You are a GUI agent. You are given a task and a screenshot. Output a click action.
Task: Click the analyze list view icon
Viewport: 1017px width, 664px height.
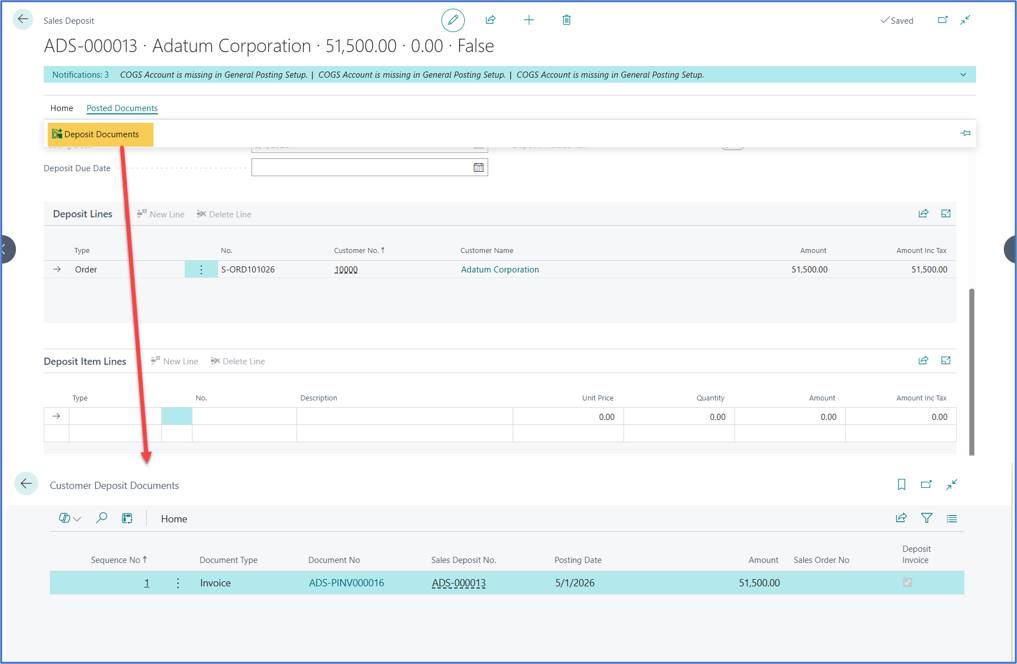click(x=127, y=518)
